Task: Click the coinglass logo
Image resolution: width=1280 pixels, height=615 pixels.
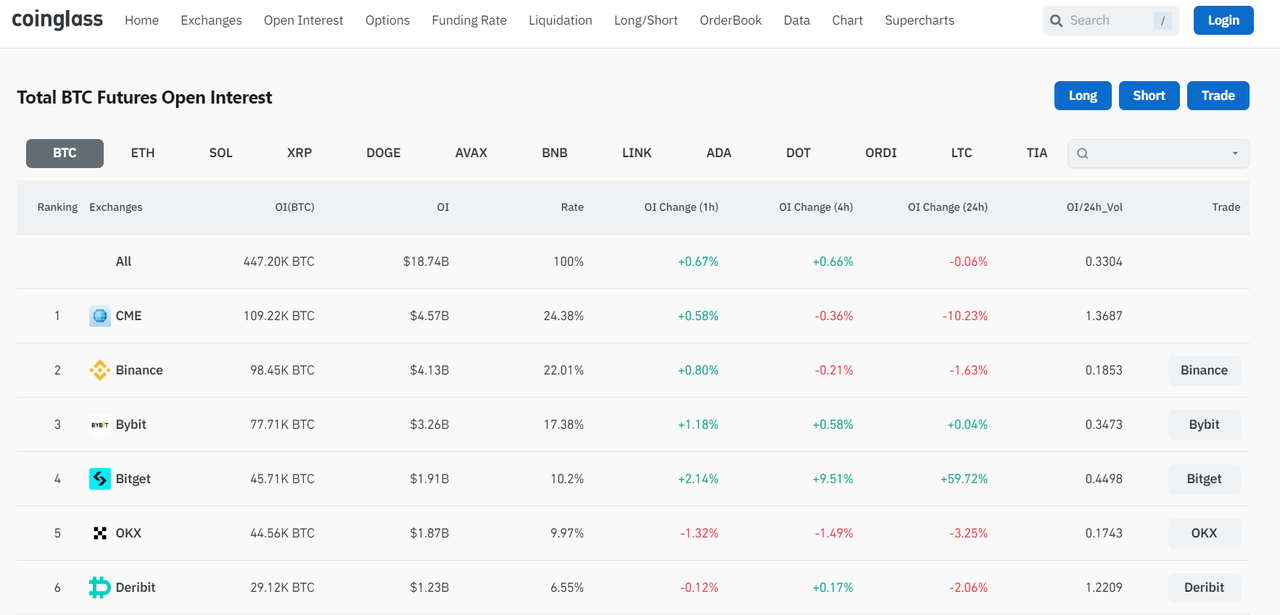Action: [x=57, y=20]
